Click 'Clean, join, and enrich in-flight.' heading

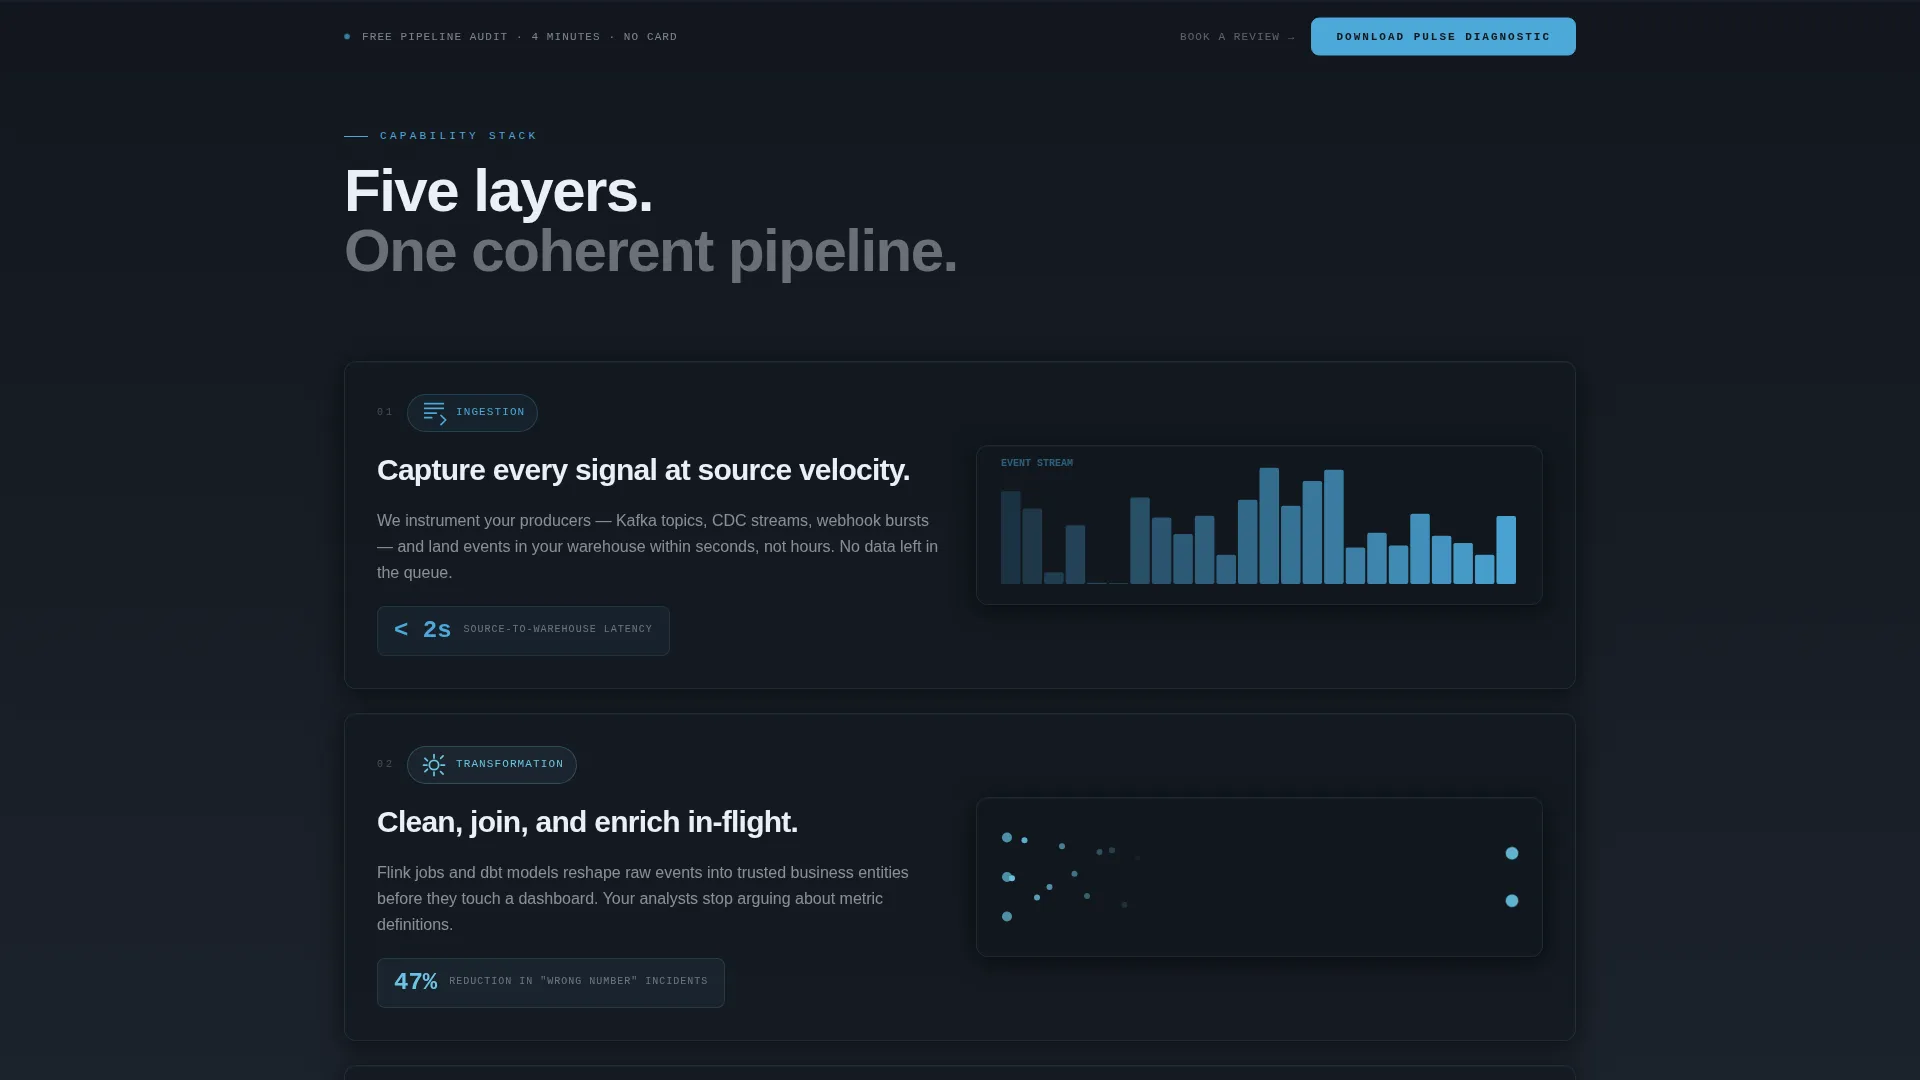pos(587,822)
